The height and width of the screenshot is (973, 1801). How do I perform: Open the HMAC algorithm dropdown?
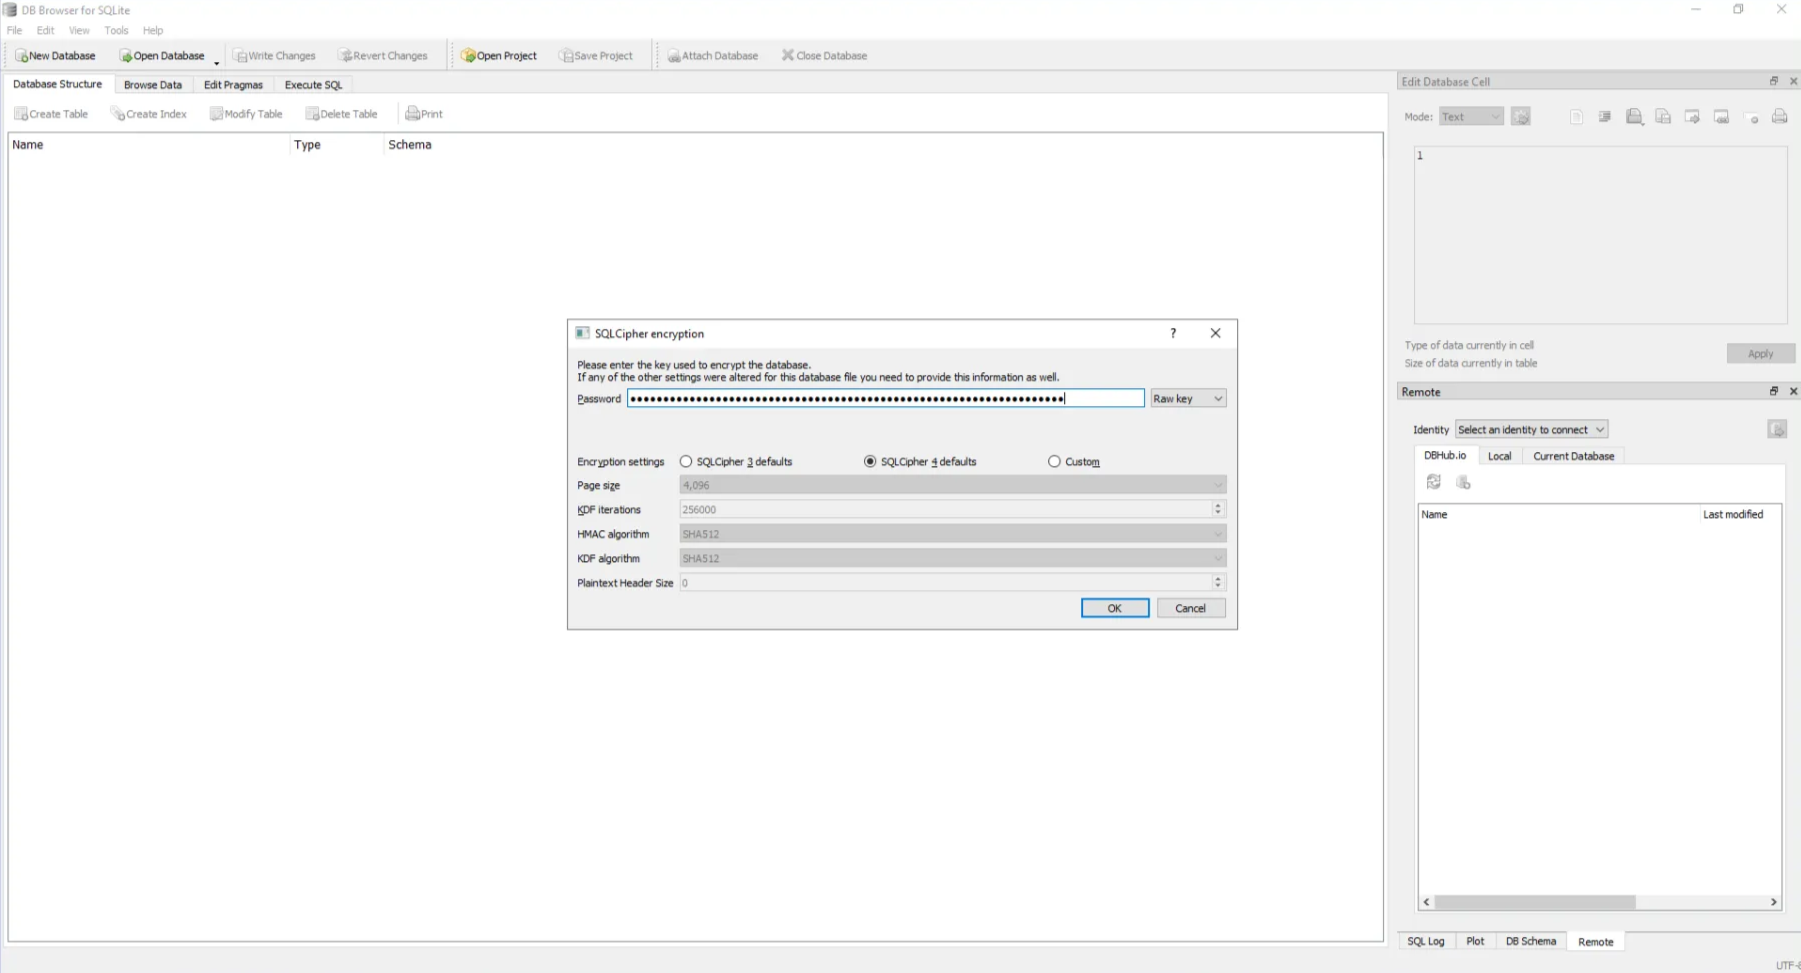click(953, 534)
